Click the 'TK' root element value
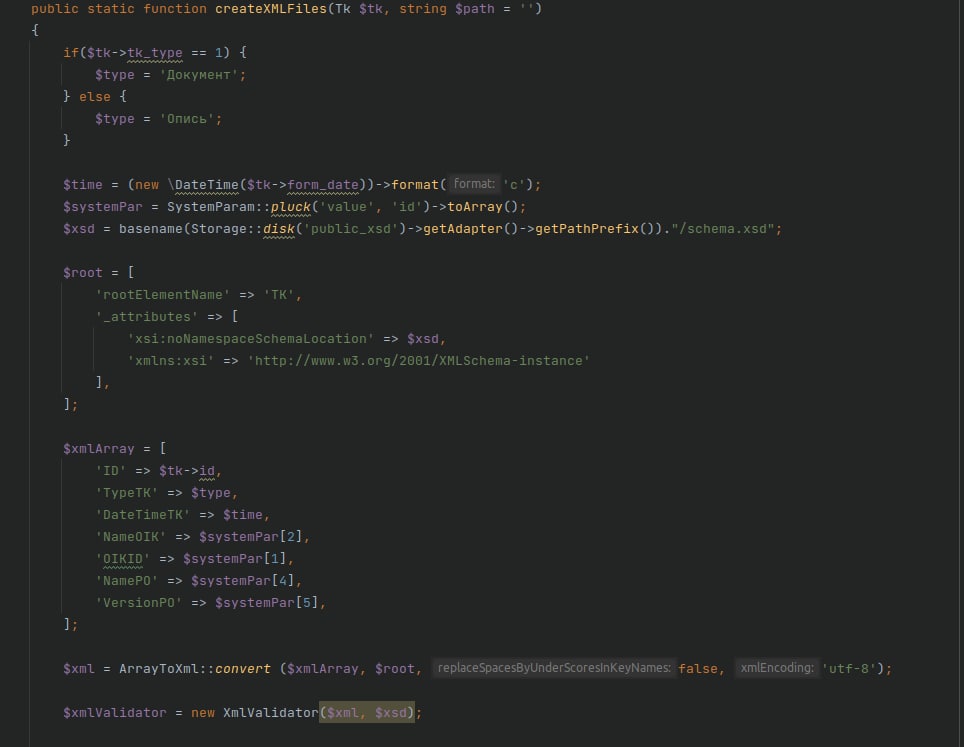Screen dimensions: 964x747 coord(279,294)
